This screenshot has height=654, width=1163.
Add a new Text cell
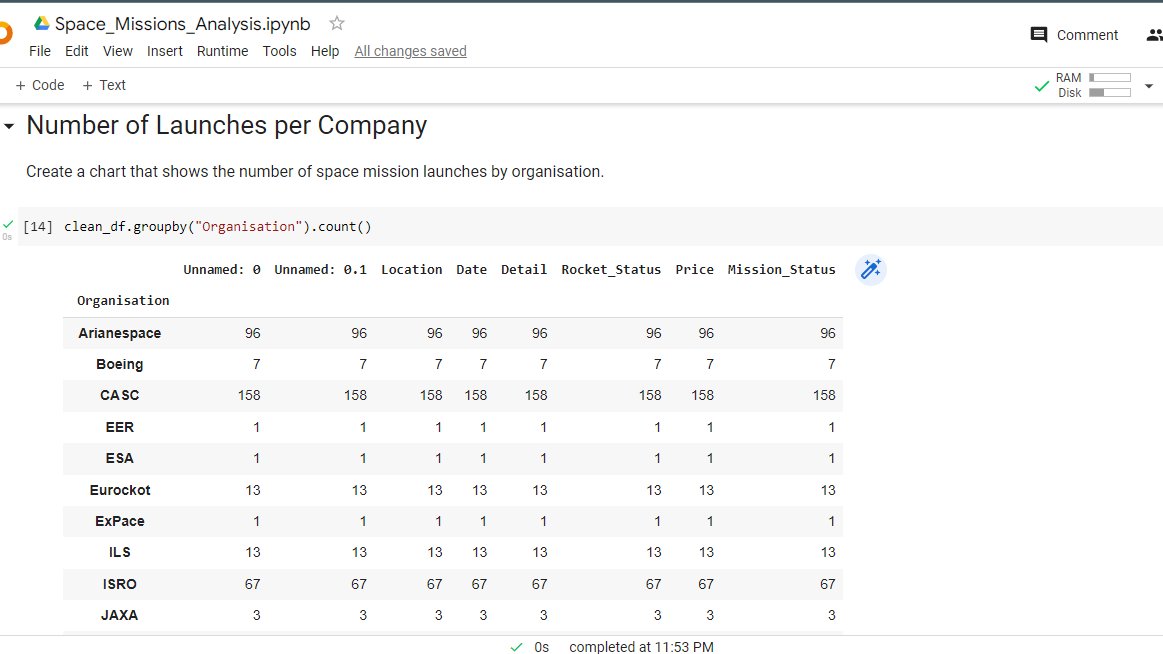click(104, 85)
